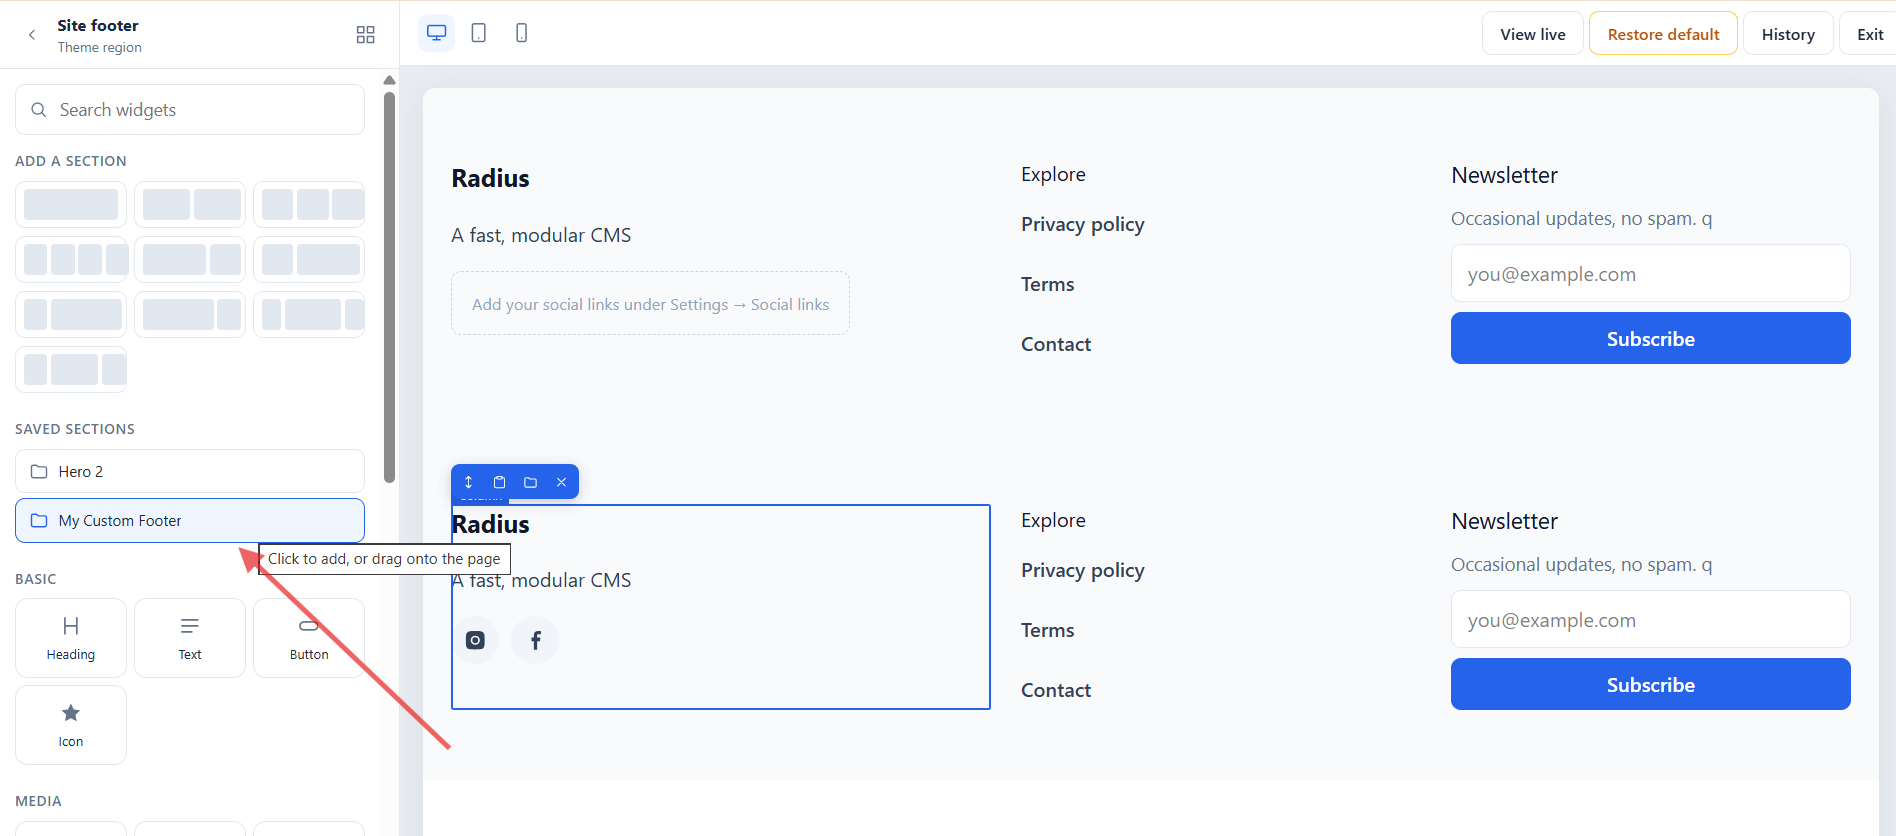Image resolution: width=1896 pixels, height=836 pixels.
Task: Focus the Search widgets field
Action: pos(190,110)
